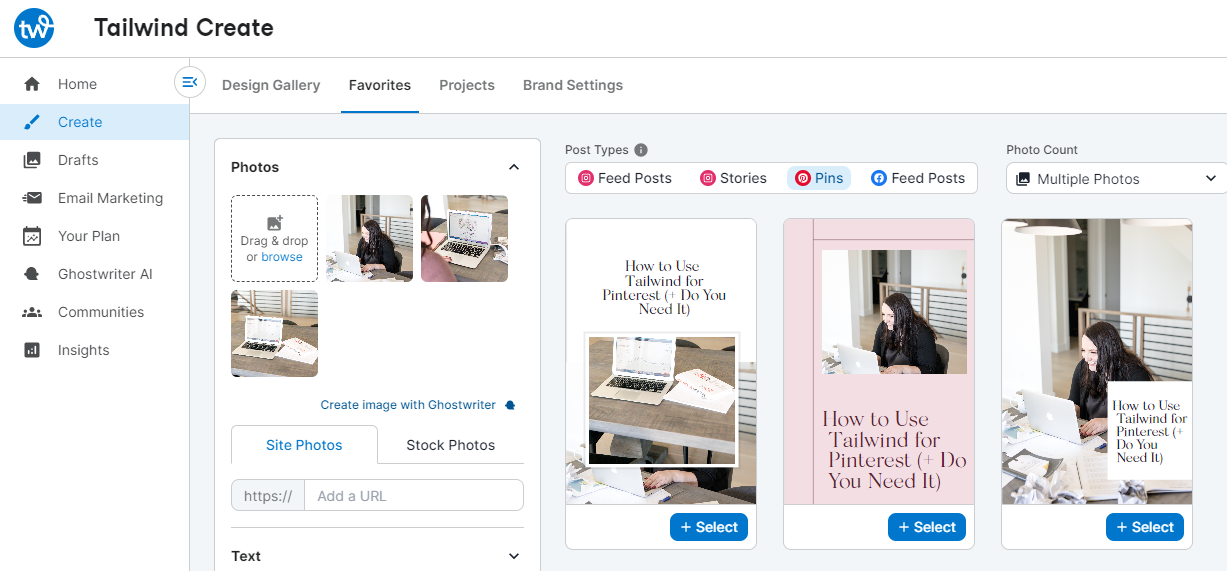This screenshot has width=1227, height=571.
Task: Collapse the Photos section chevron
Action: (514, 167)
